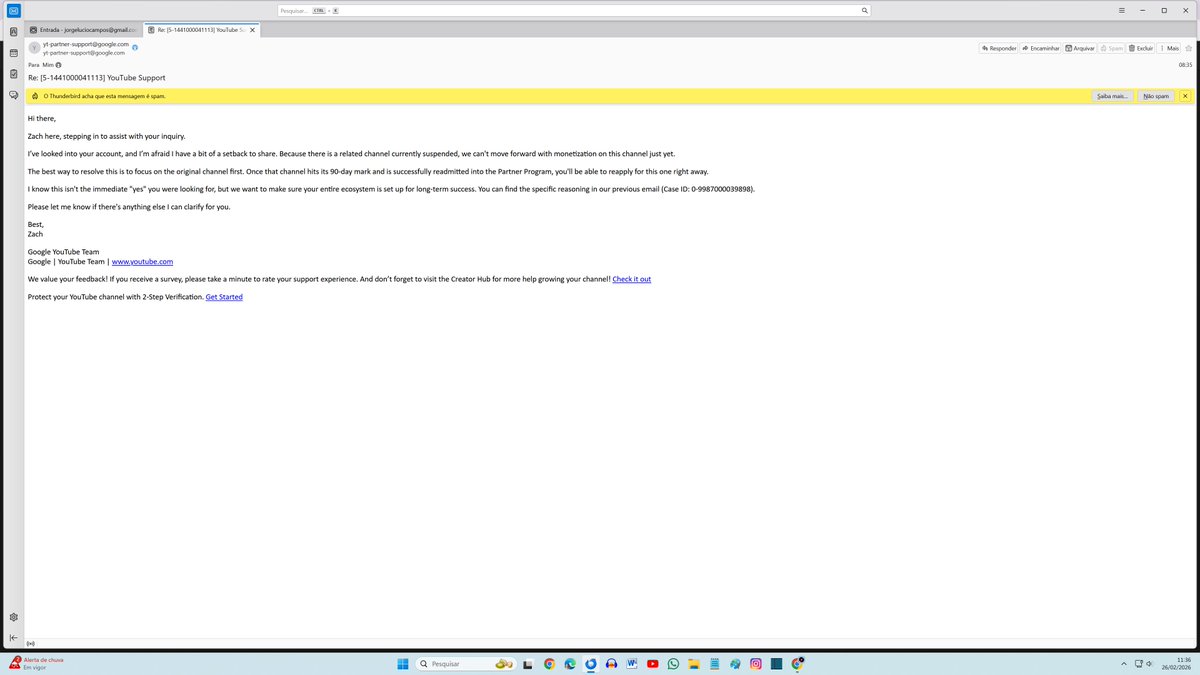Open the Calendar from the left sidebar
This screenshot has height=675, width=1200.
12,52
